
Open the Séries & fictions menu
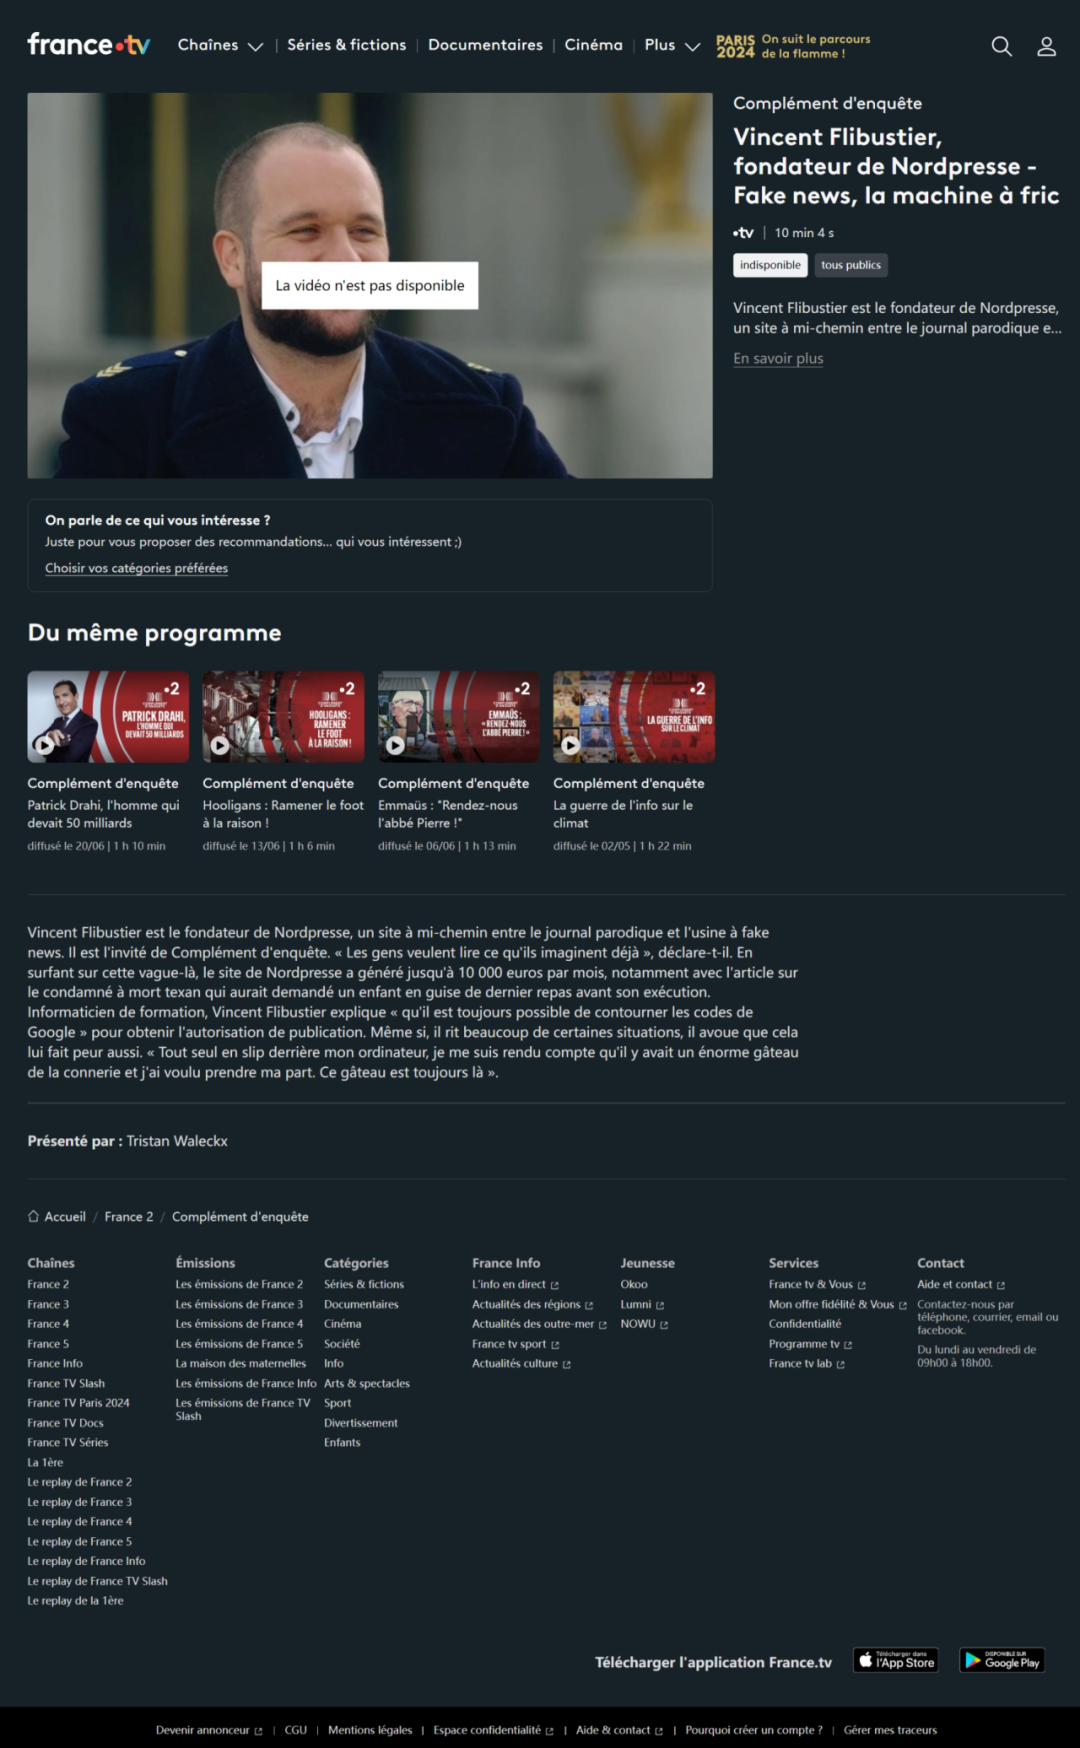[x=347, y=45]
